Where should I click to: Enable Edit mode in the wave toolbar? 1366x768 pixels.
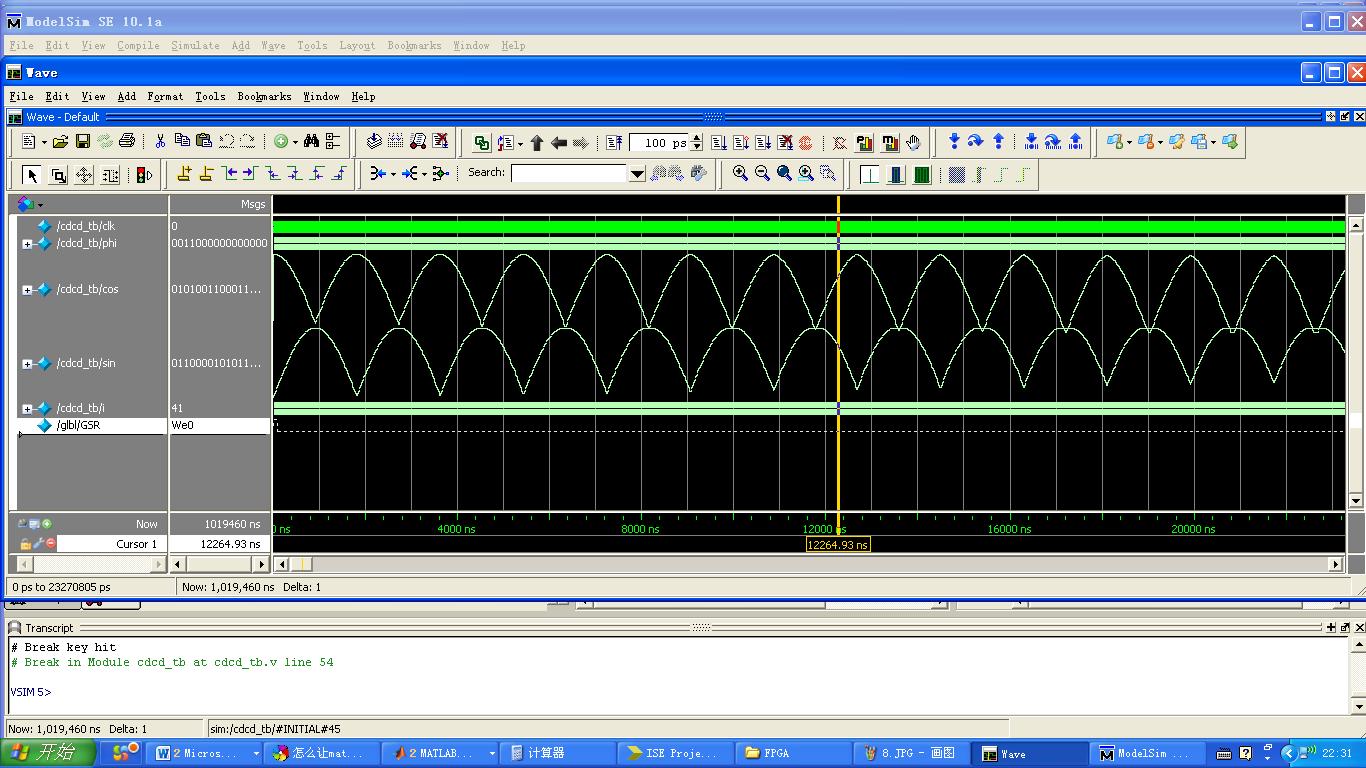pos(110,175)
